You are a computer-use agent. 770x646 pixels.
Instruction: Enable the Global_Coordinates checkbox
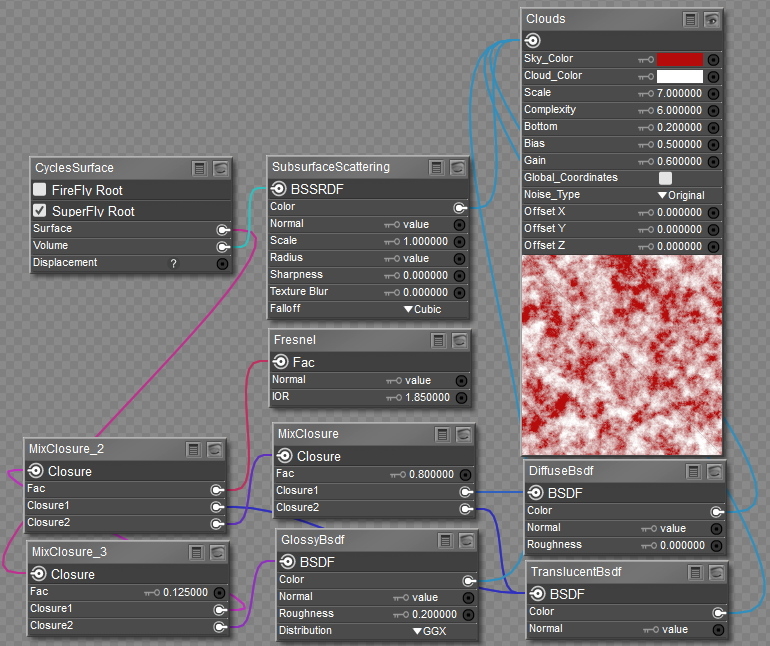pyautogui.click(x=665, y=178)
